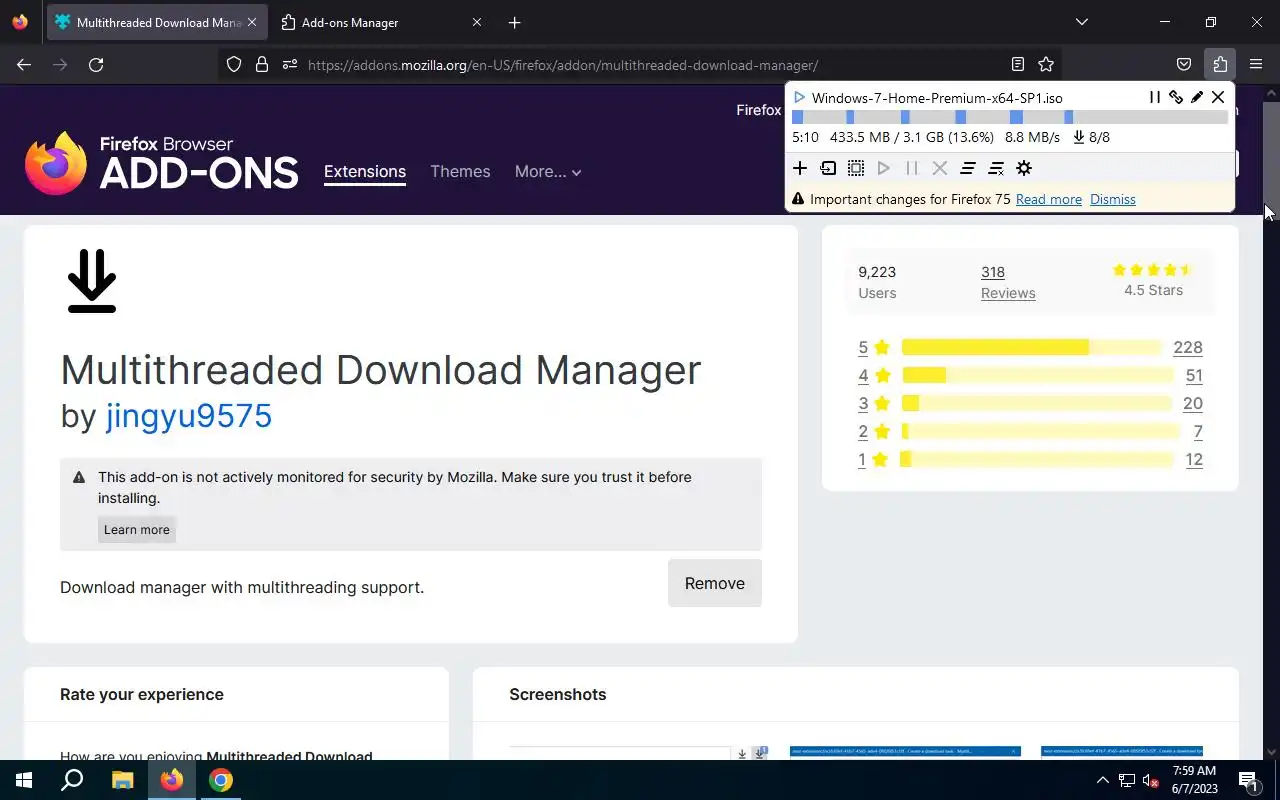The height and width of the screenshot is (800, 1280).
Task: Open the extensions toolbar button
Action: pos(1220,64)
